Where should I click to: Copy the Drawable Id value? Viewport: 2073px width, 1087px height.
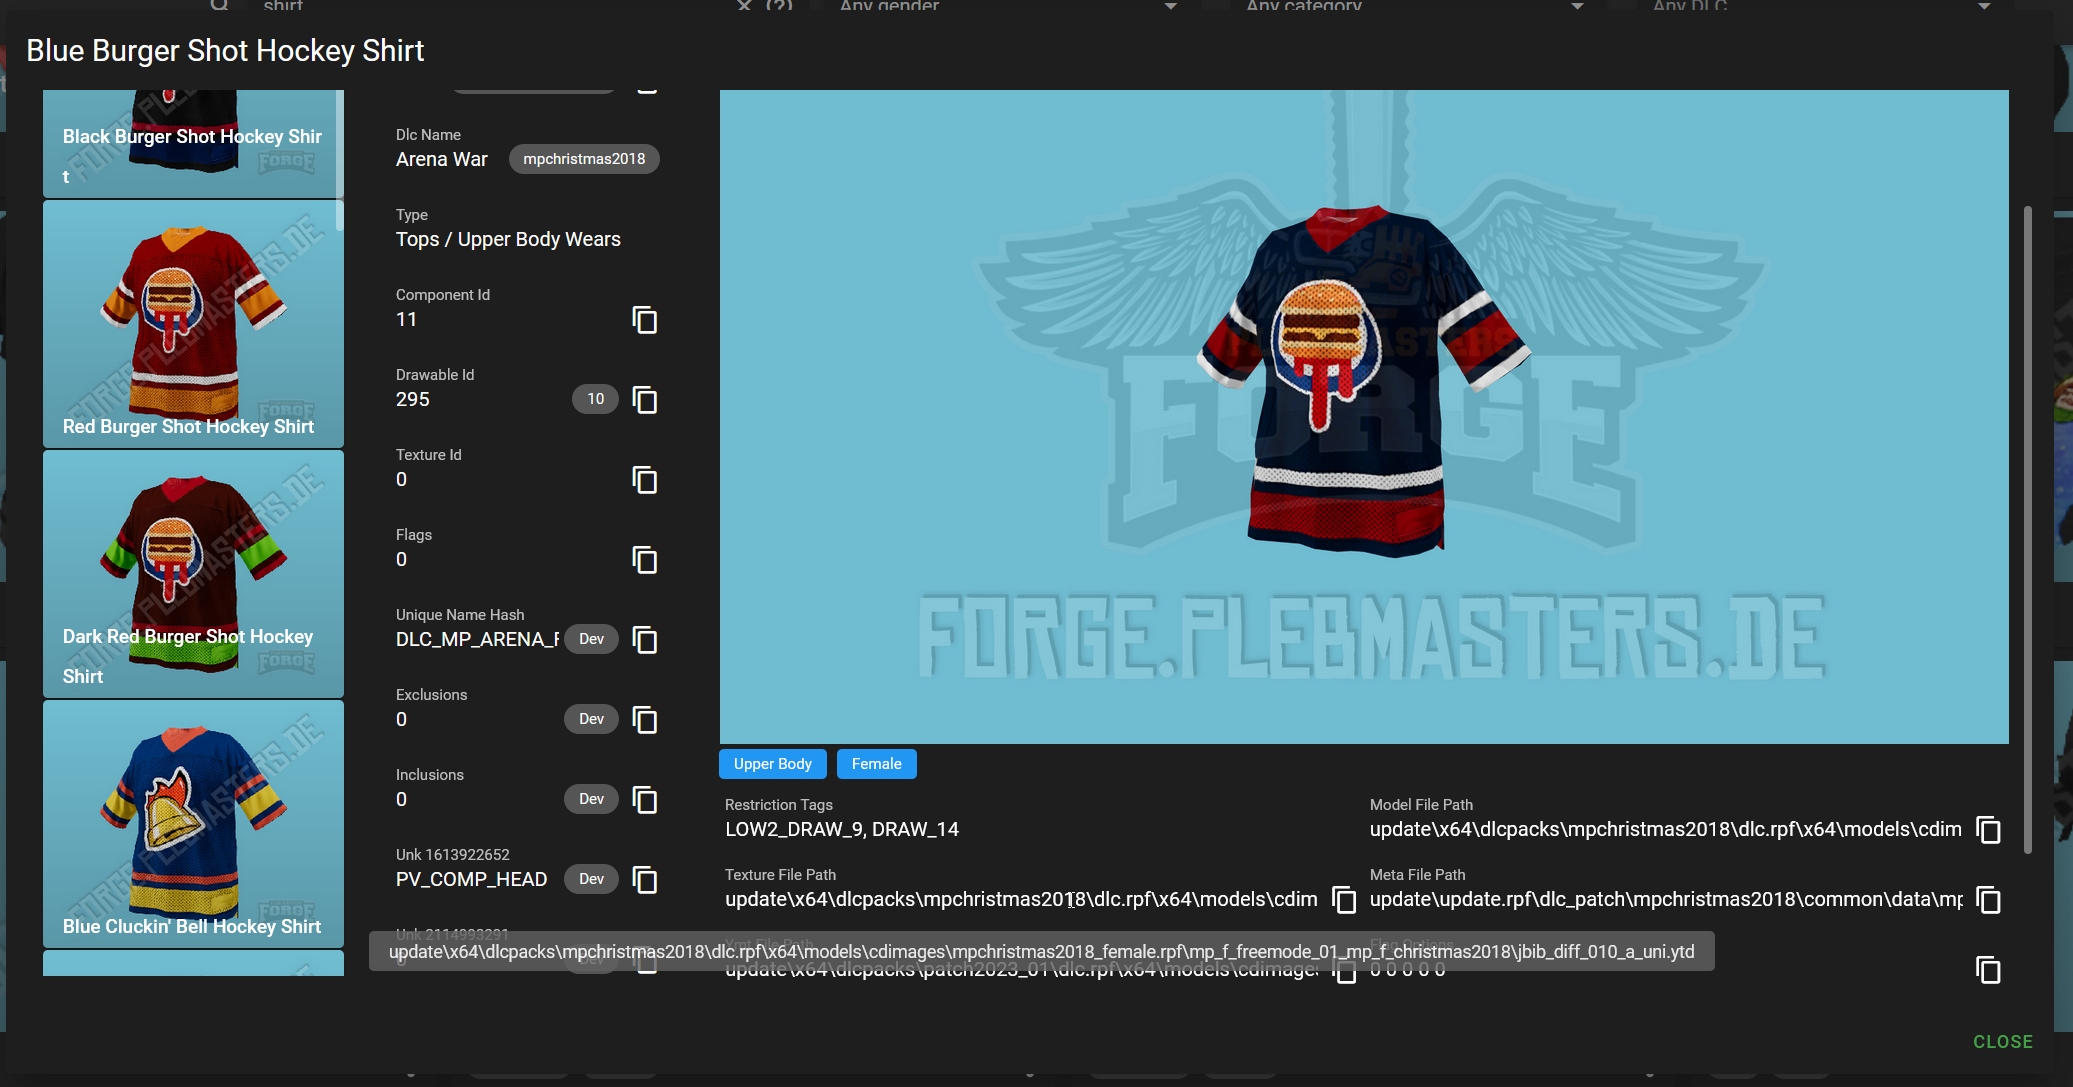[645, 400]
